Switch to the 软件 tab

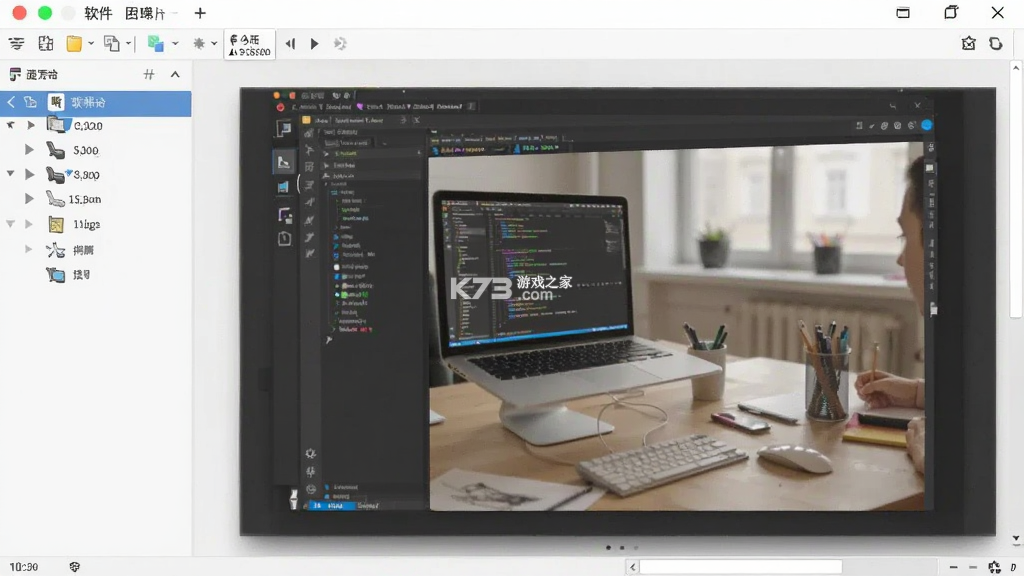pos(98,13)
